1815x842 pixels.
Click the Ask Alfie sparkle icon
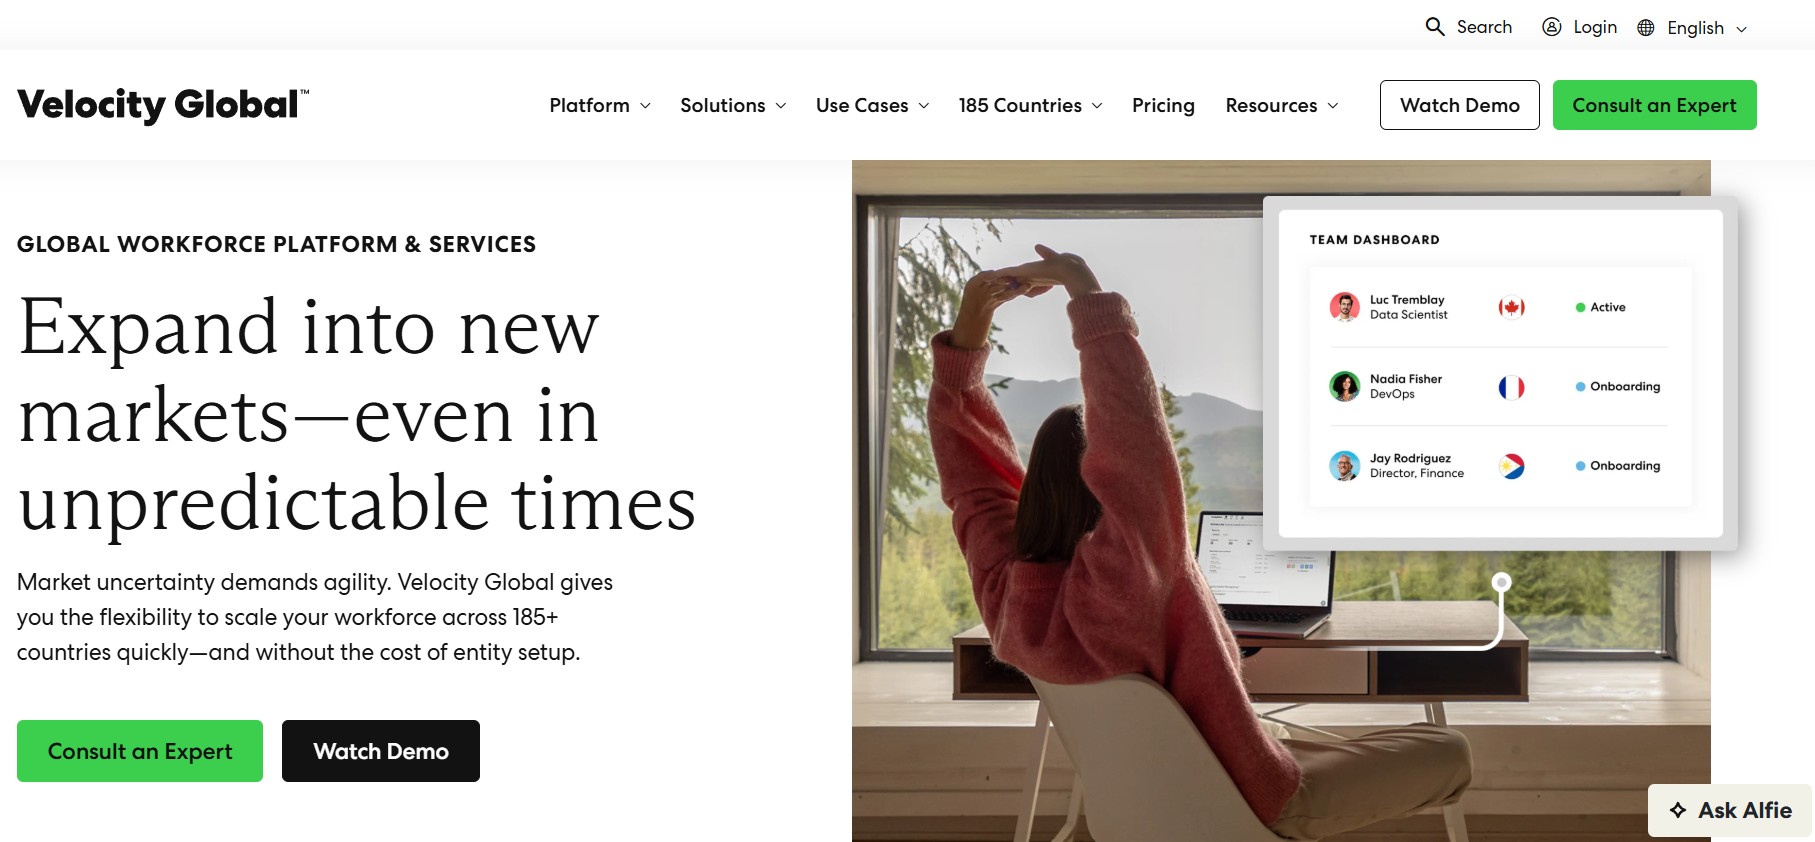(x=1678, y=810)
